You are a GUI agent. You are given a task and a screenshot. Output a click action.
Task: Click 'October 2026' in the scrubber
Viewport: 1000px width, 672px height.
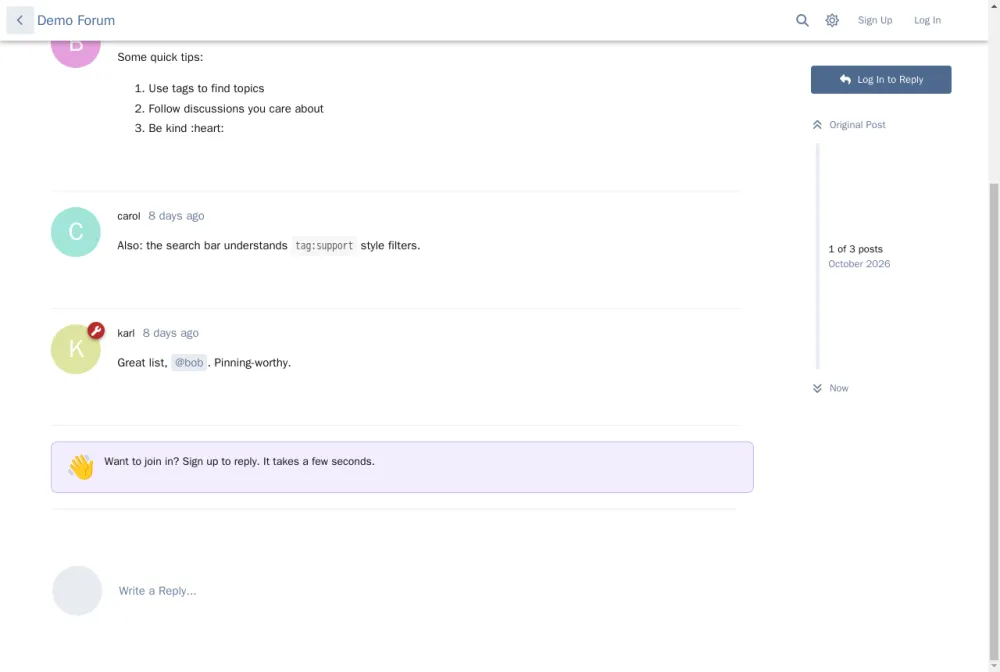click(x=859, y=264)
